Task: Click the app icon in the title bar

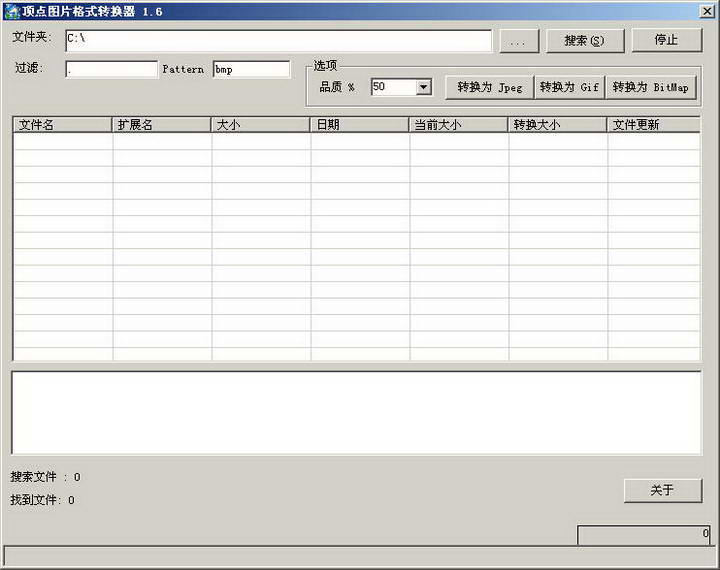Action: pos(11,11)
